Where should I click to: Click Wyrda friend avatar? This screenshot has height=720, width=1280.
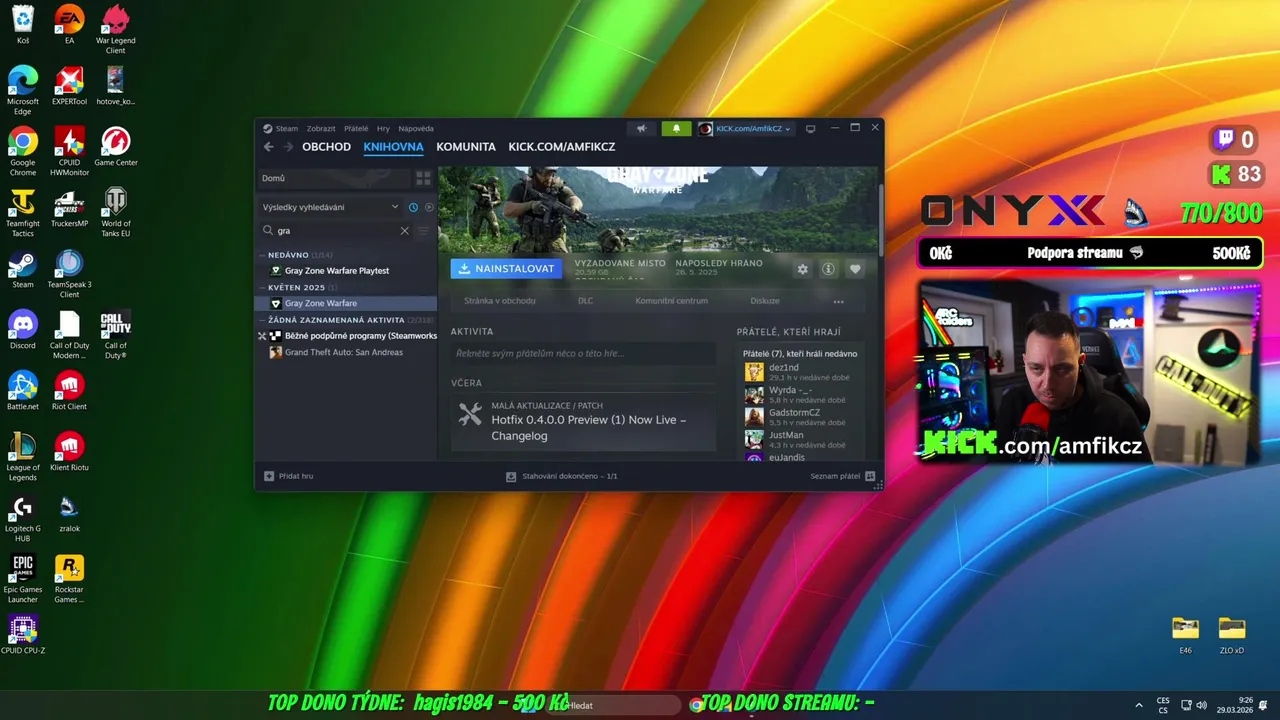coord(754,394)
